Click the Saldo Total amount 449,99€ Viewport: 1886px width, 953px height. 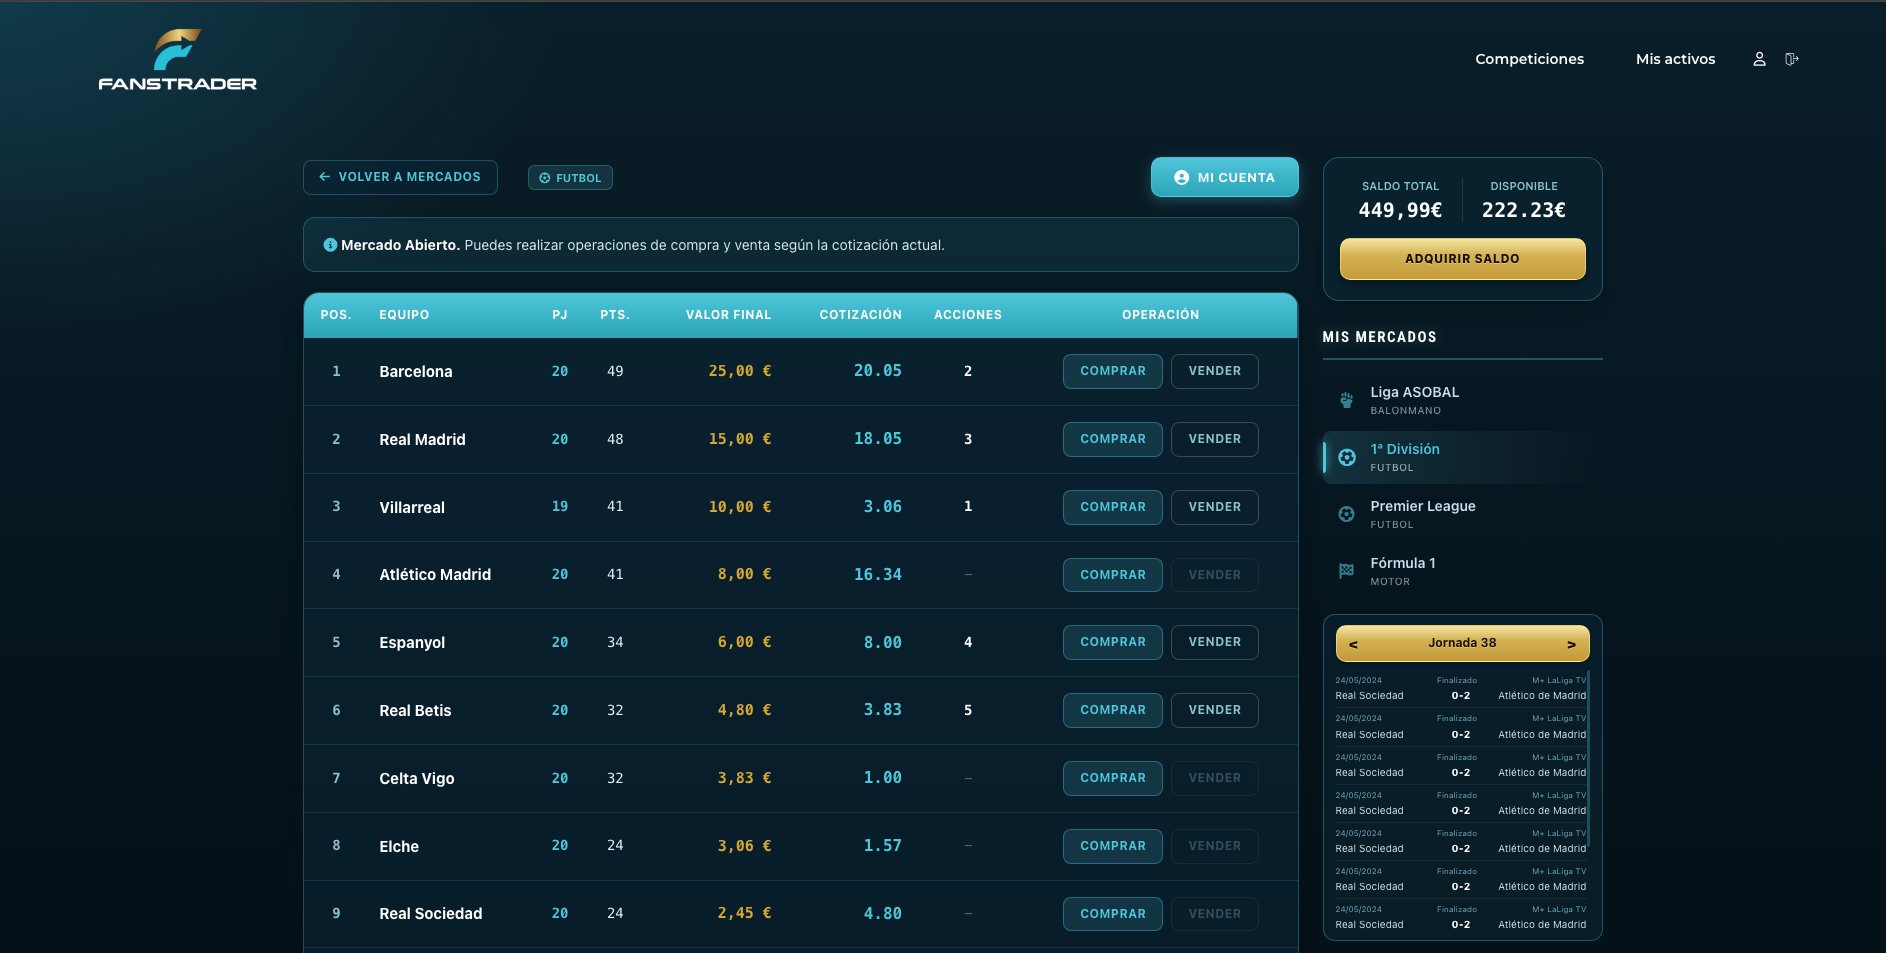[x=1400, y=210]
